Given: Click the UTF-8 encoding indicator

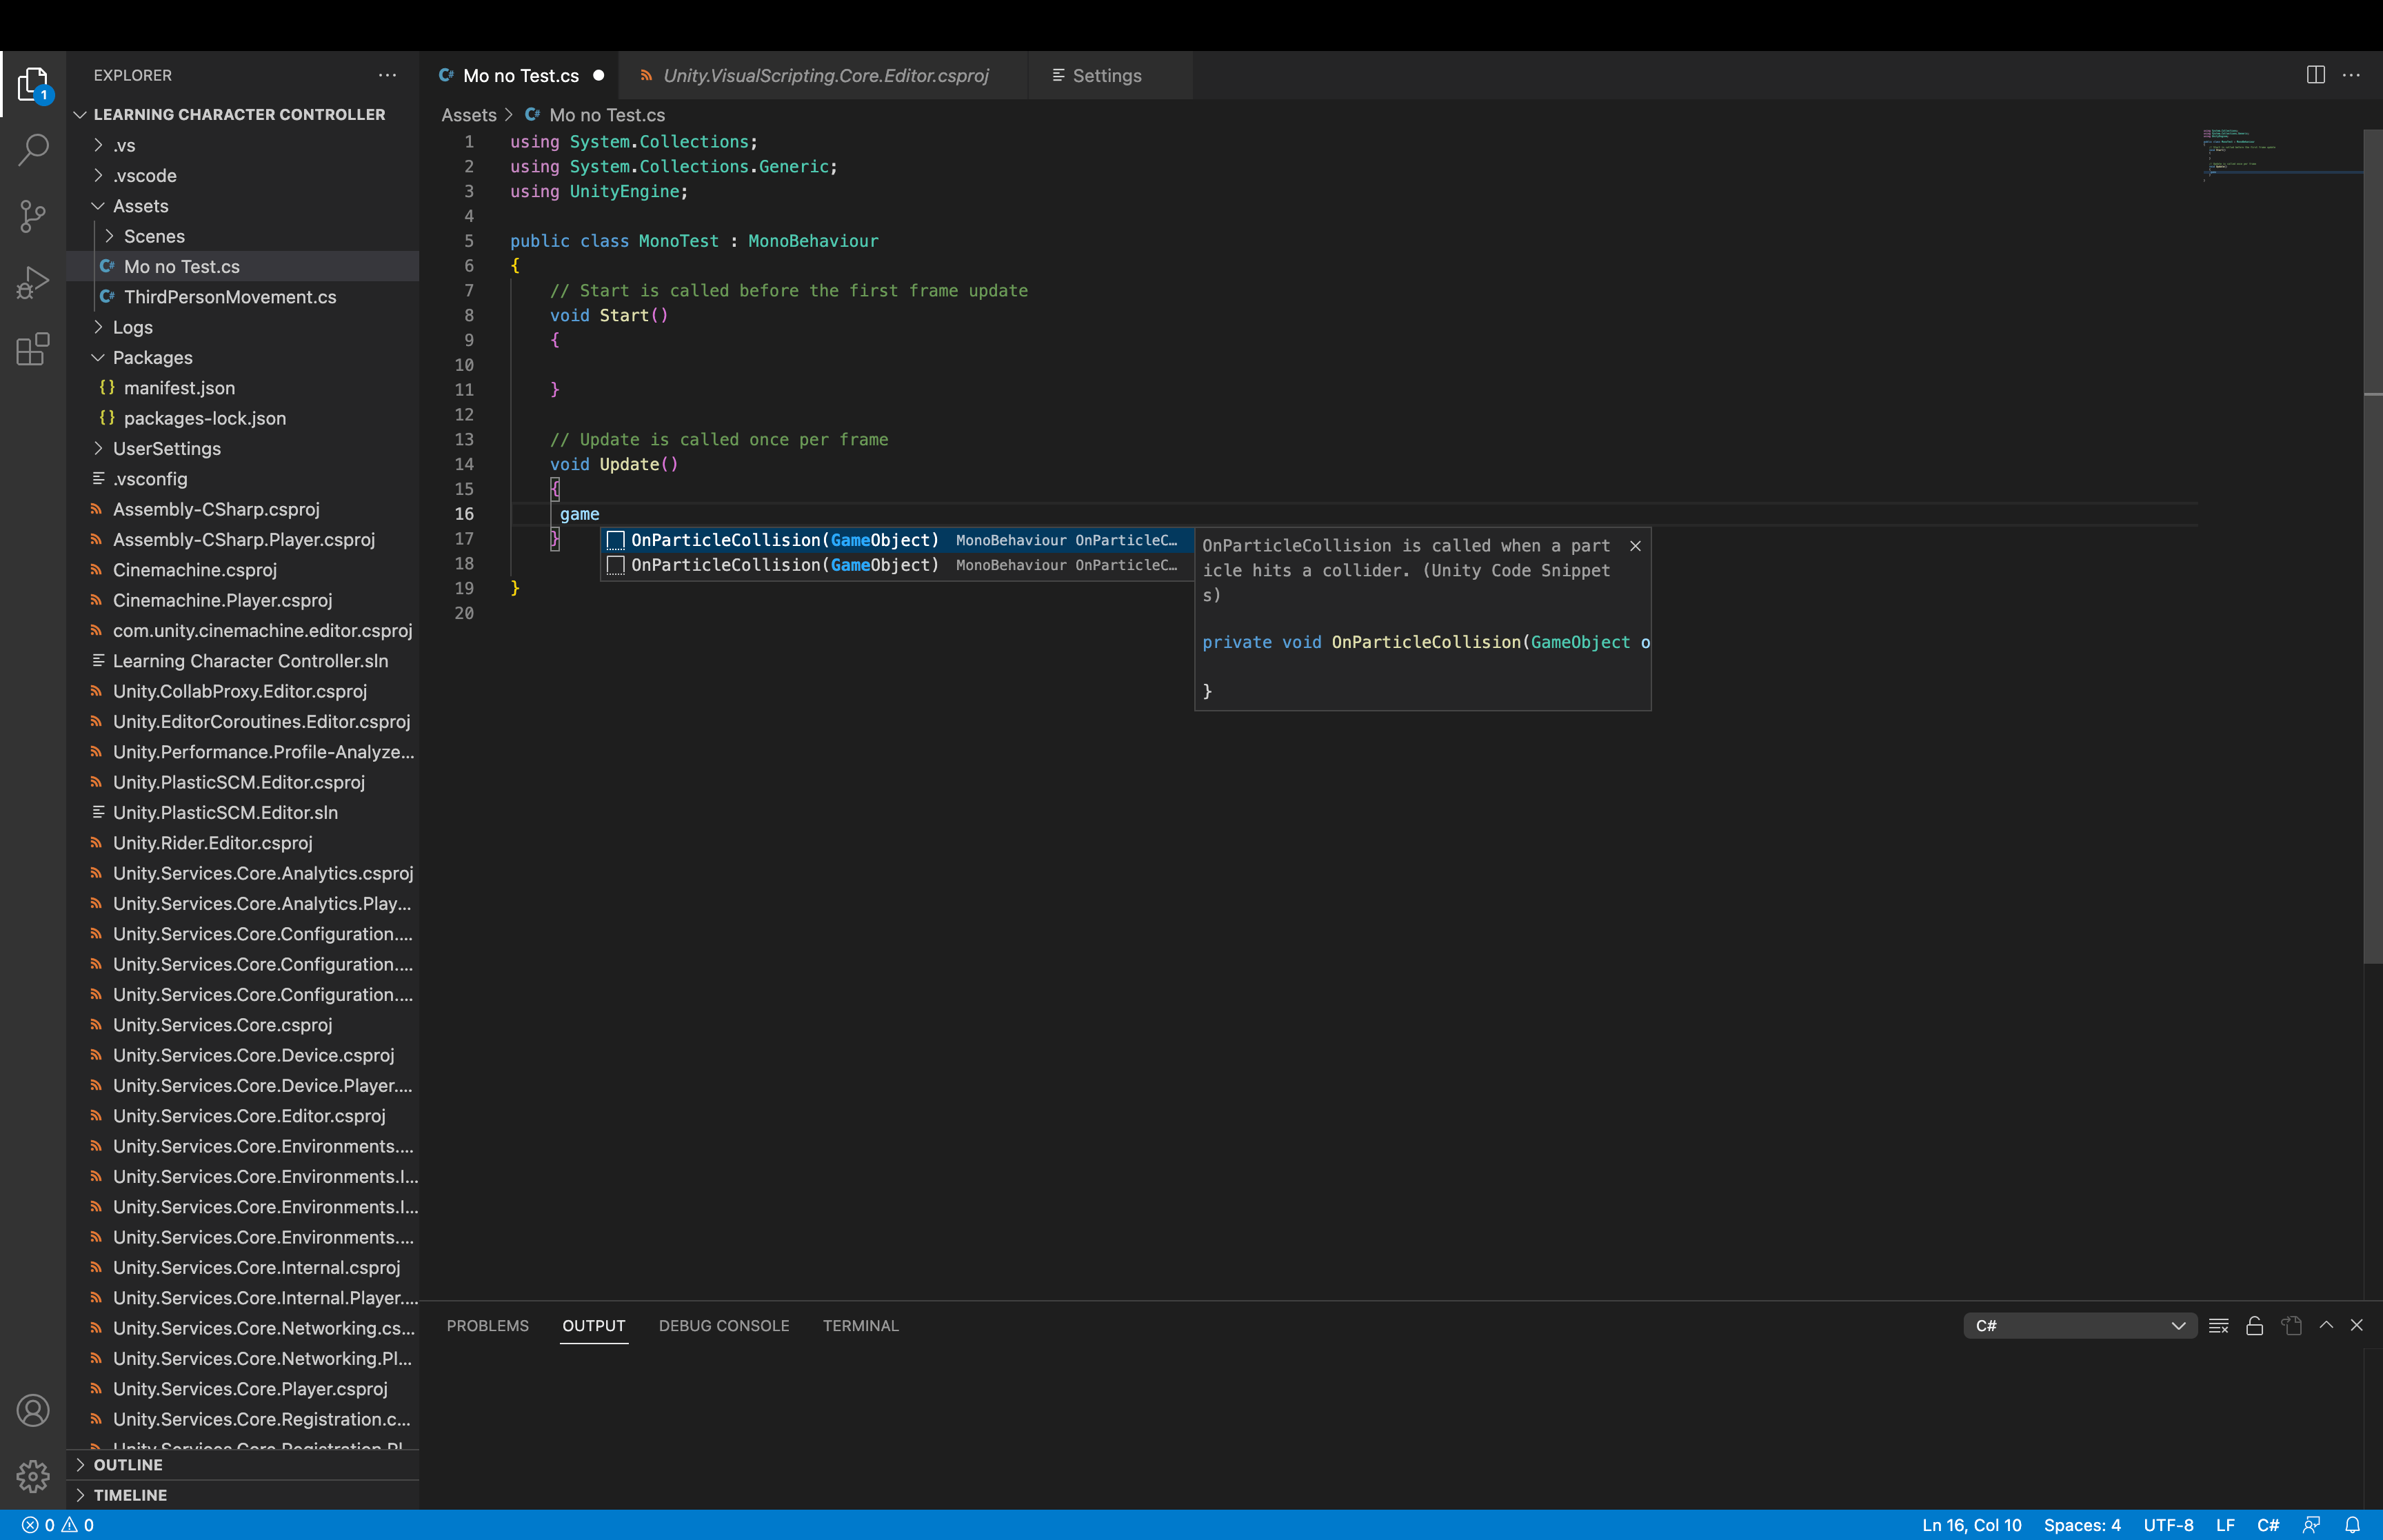Looking at the screenshot, I should pyautogui.click(x=2167, y=1524).
